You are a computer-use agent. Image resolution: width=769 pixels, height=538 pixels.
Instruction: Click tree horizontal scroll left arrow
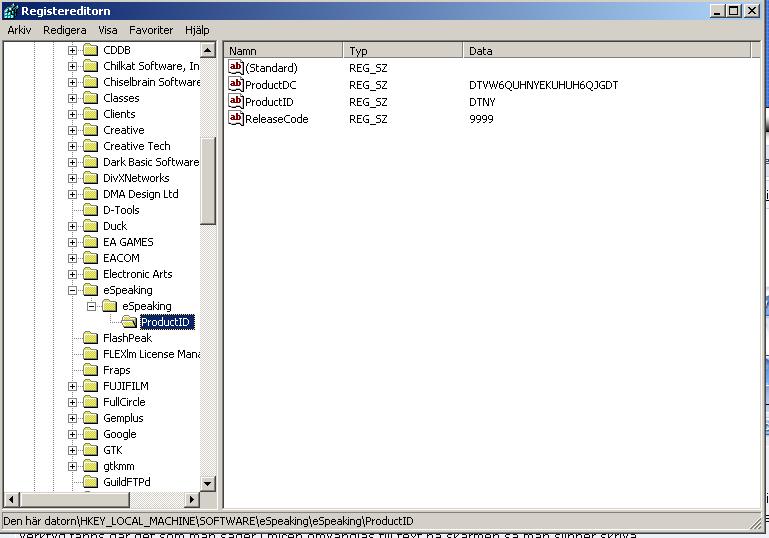click(x=11, y=500)
